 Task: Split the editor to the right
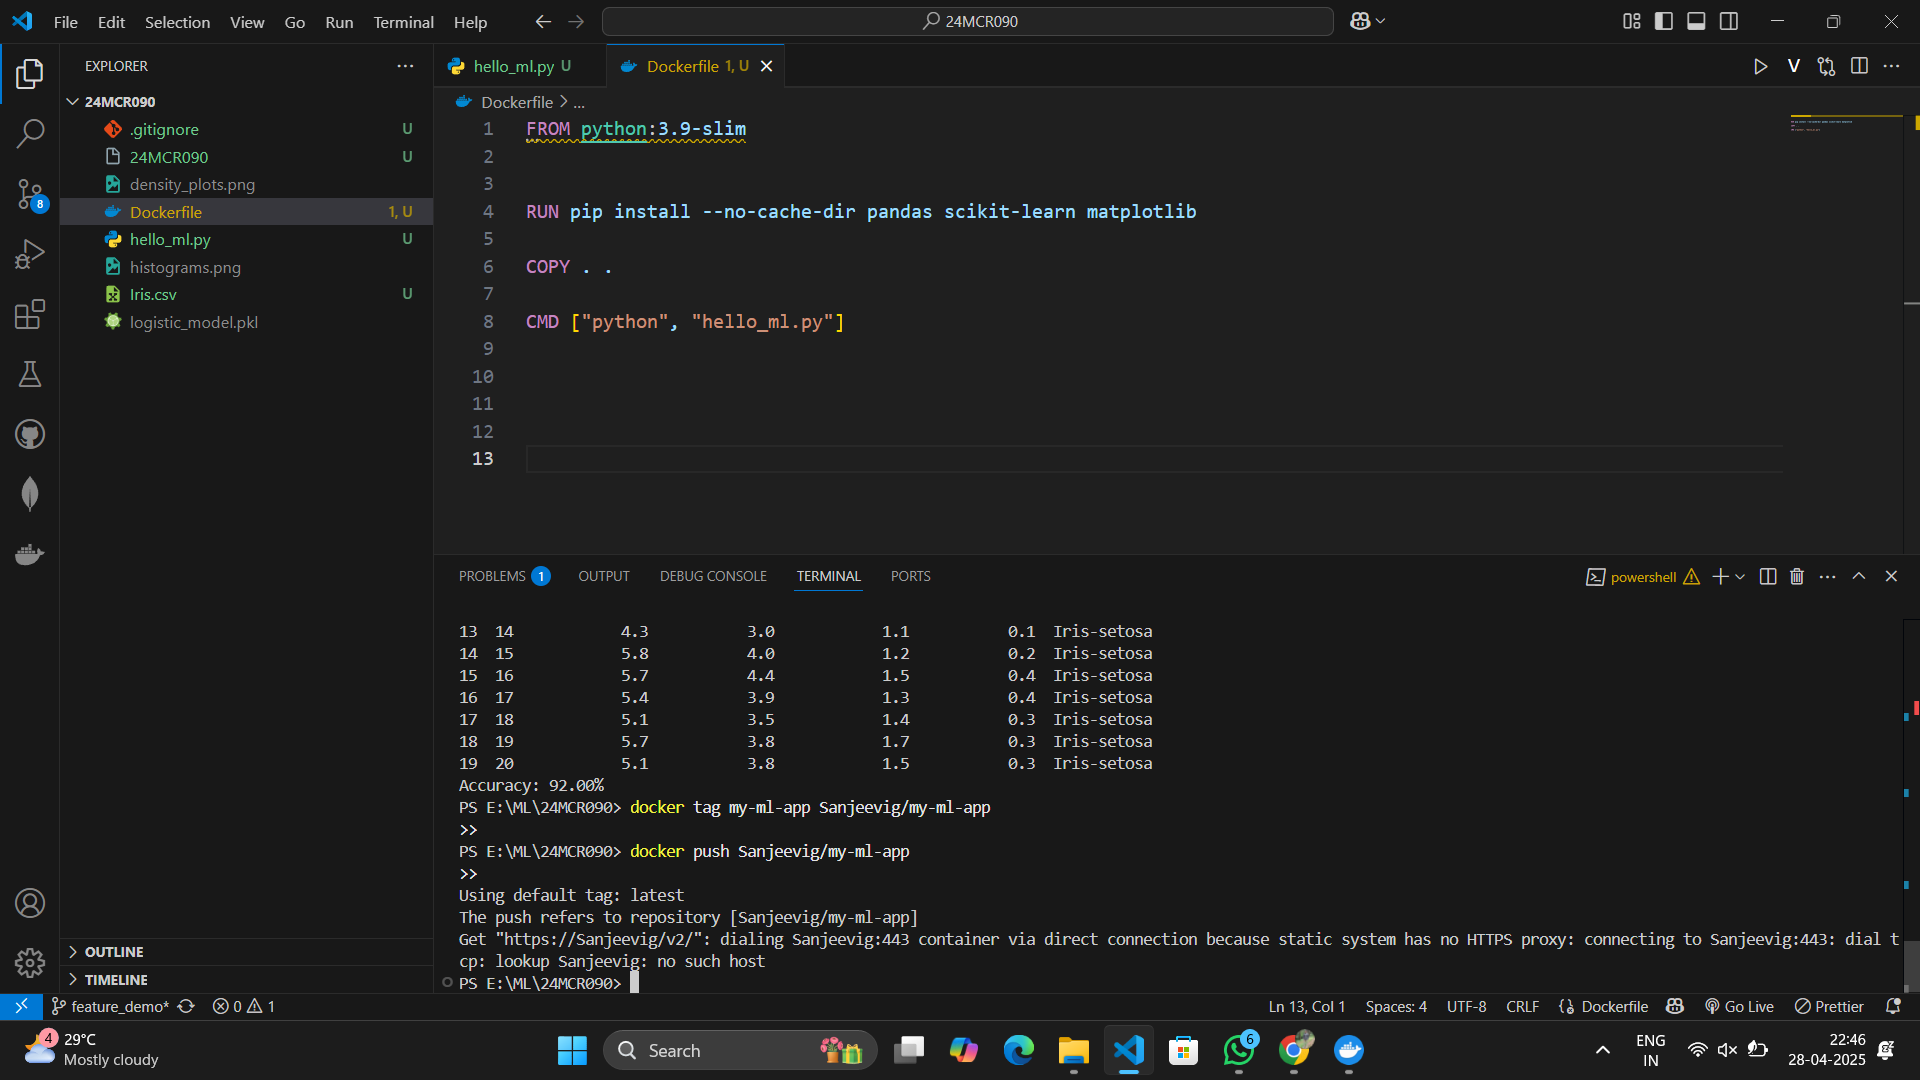coord(1859,66)
